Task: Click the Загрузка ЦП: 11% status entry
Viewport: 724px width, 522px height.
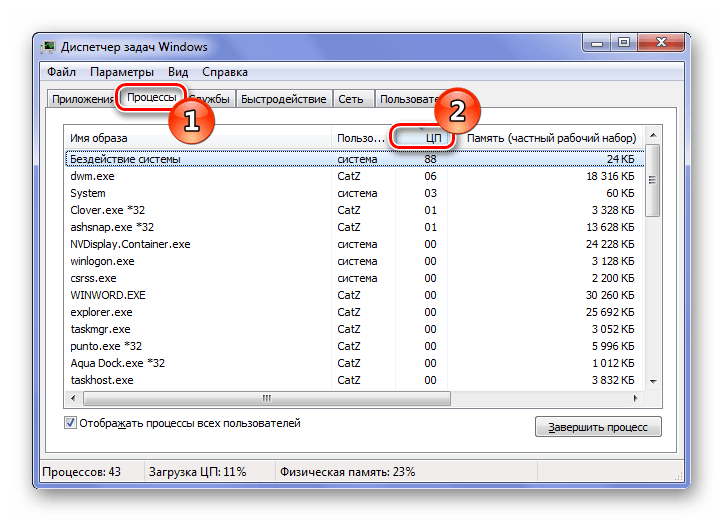Action: (x=197, y=472)
